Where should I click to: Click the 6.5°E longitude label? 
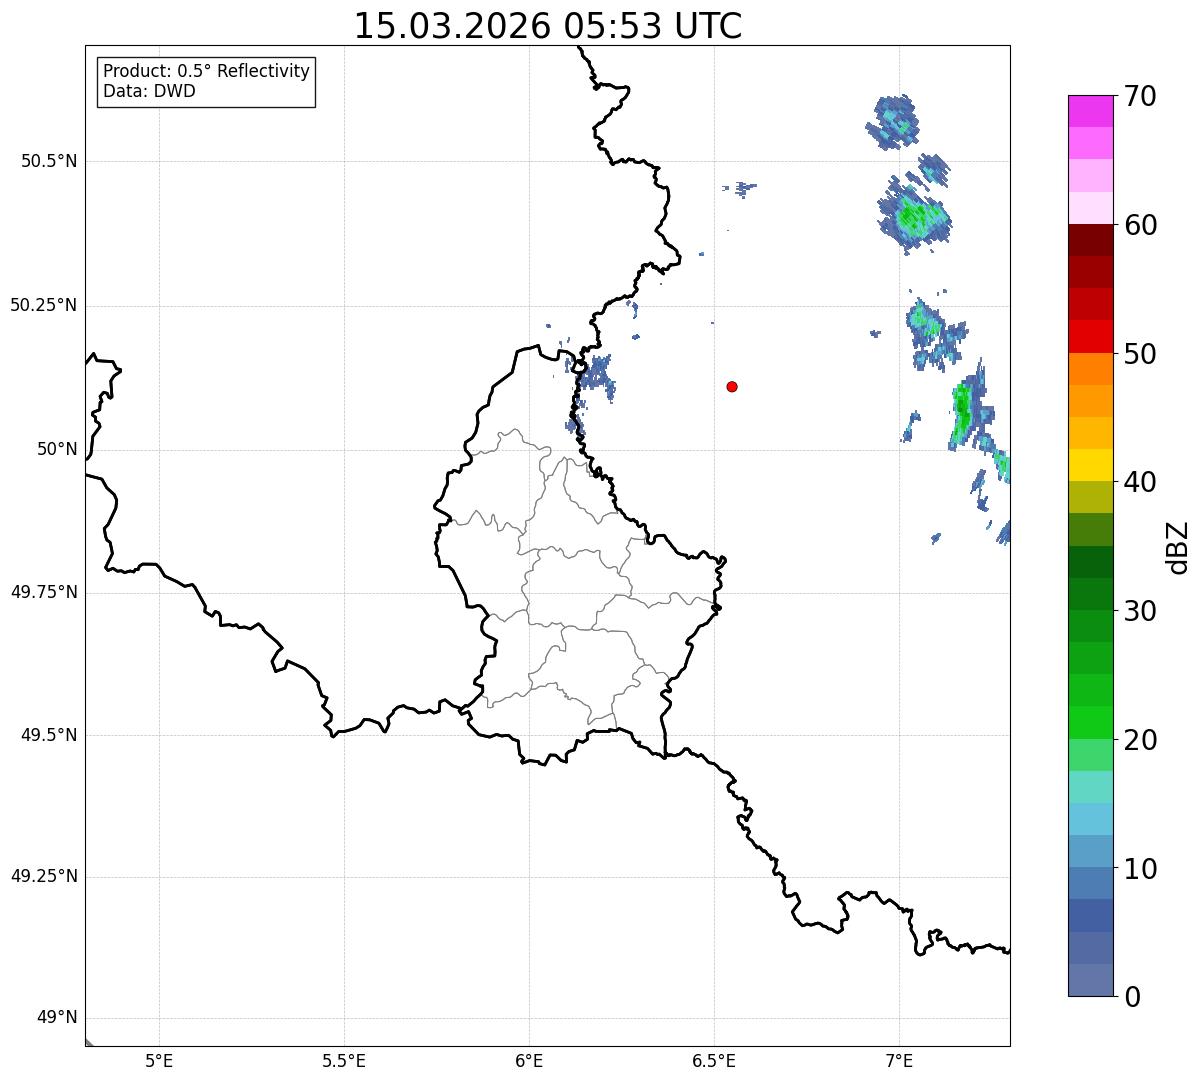pos(714,1060)
